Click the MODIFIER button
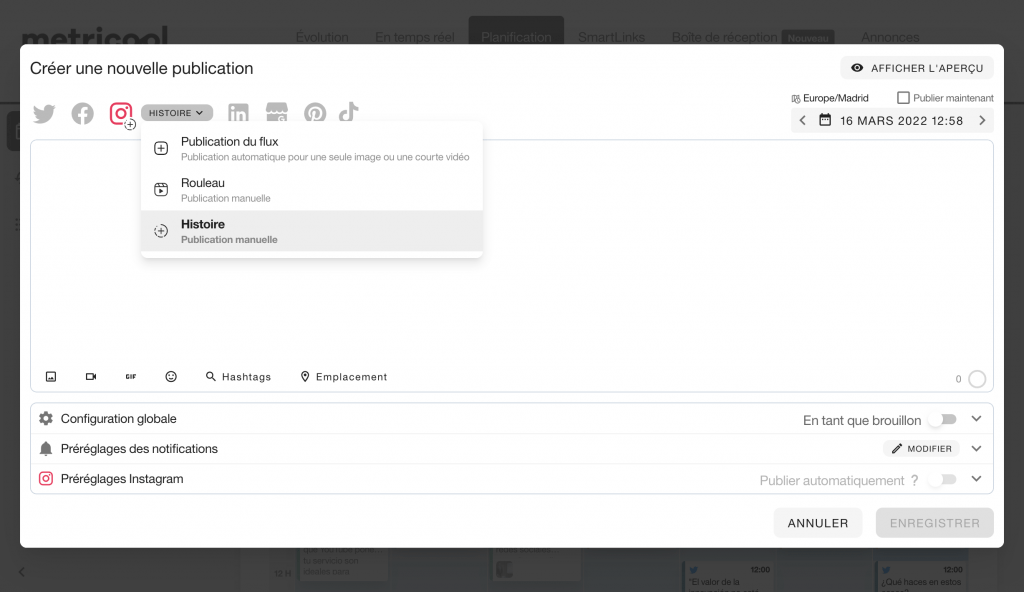Screen dimensions: 1024x592 [921, 449]
